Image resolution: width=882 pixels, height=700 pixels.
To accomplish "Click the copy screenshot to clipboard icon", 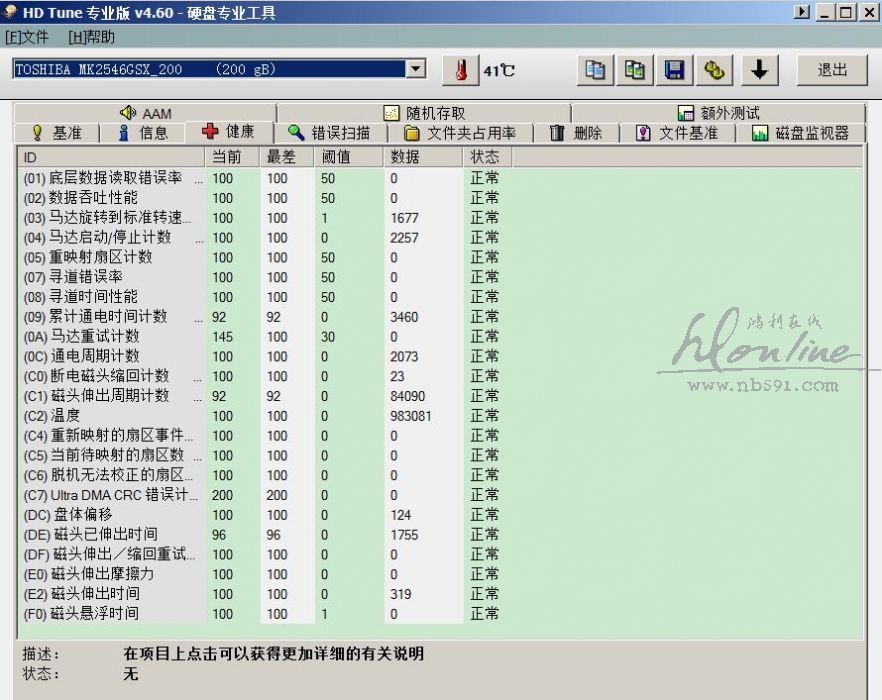I will 635,70.
